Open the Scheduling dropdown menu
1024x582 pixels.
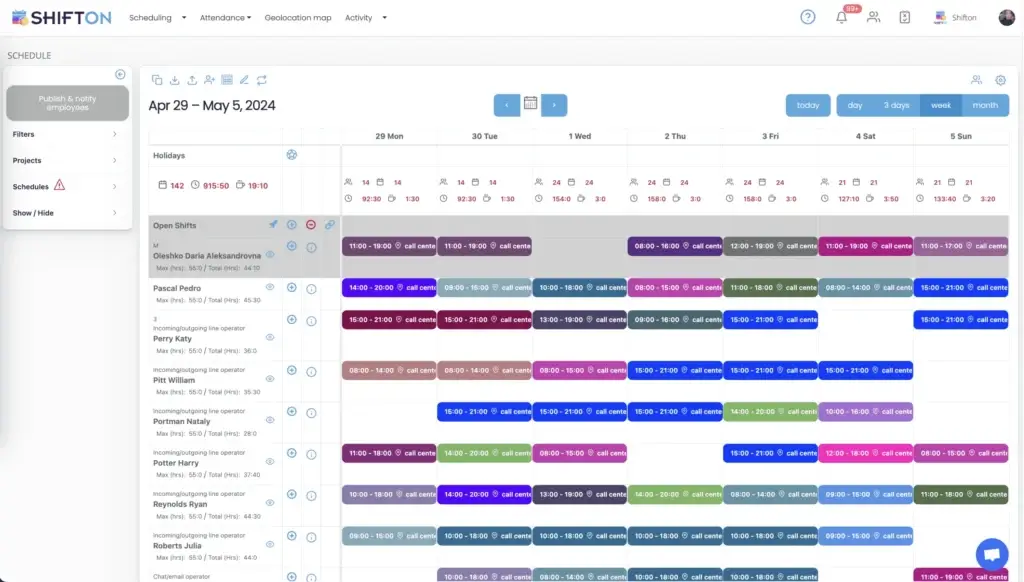point(157,18)
